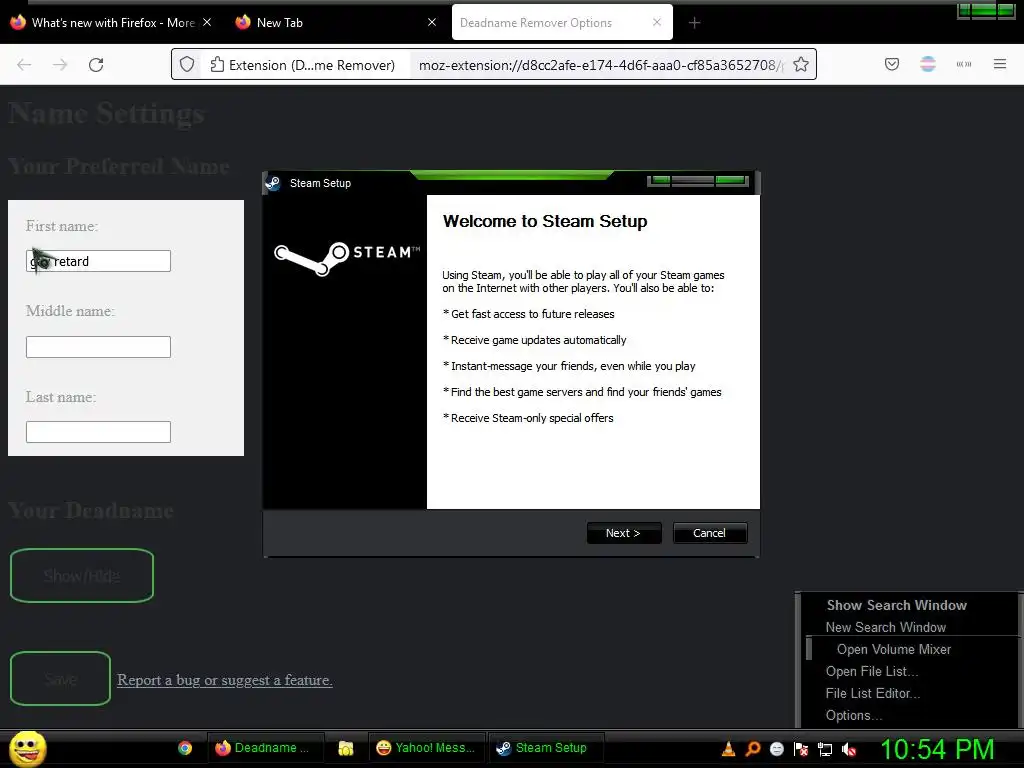Click Next in Steam Setup
Image resolution: width=1024 pixels, height=768 pixels.
(x=624, y=533)
